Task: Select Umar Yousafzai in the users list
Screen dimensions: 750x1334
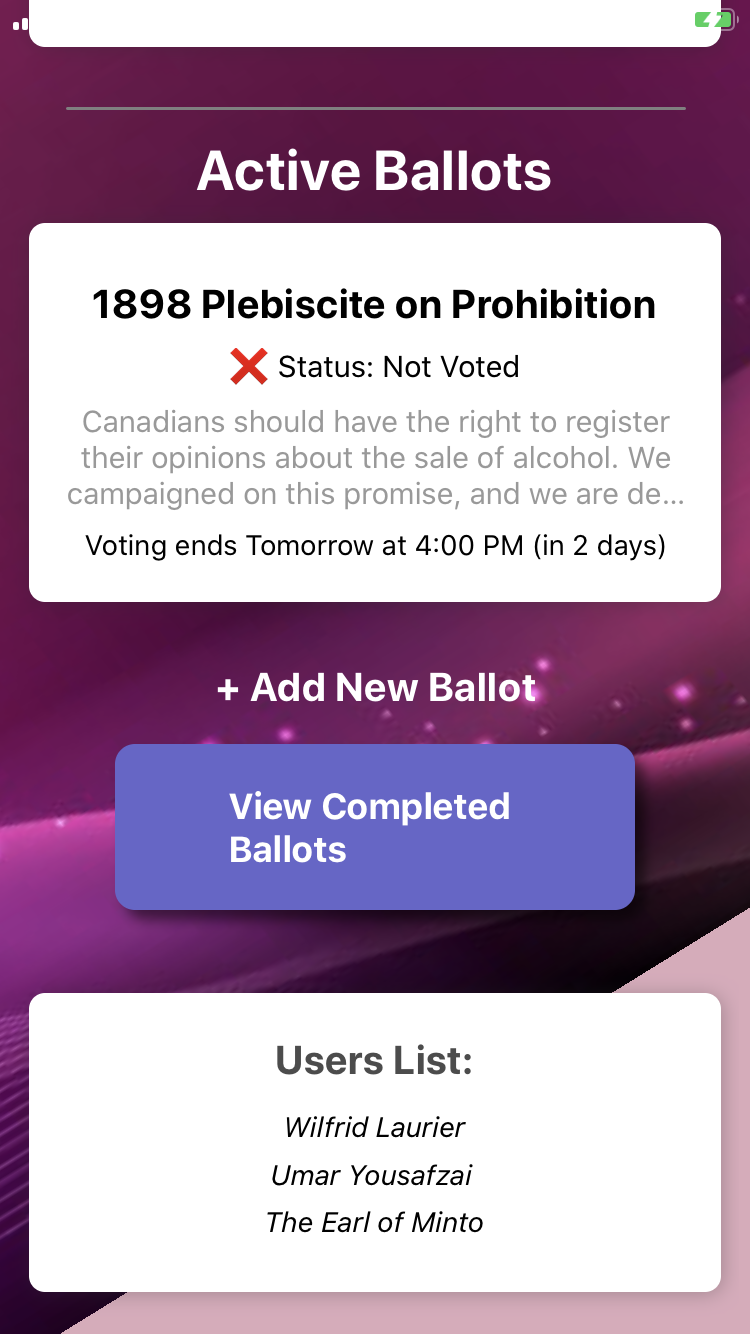Action: (x=372, y=1175)
